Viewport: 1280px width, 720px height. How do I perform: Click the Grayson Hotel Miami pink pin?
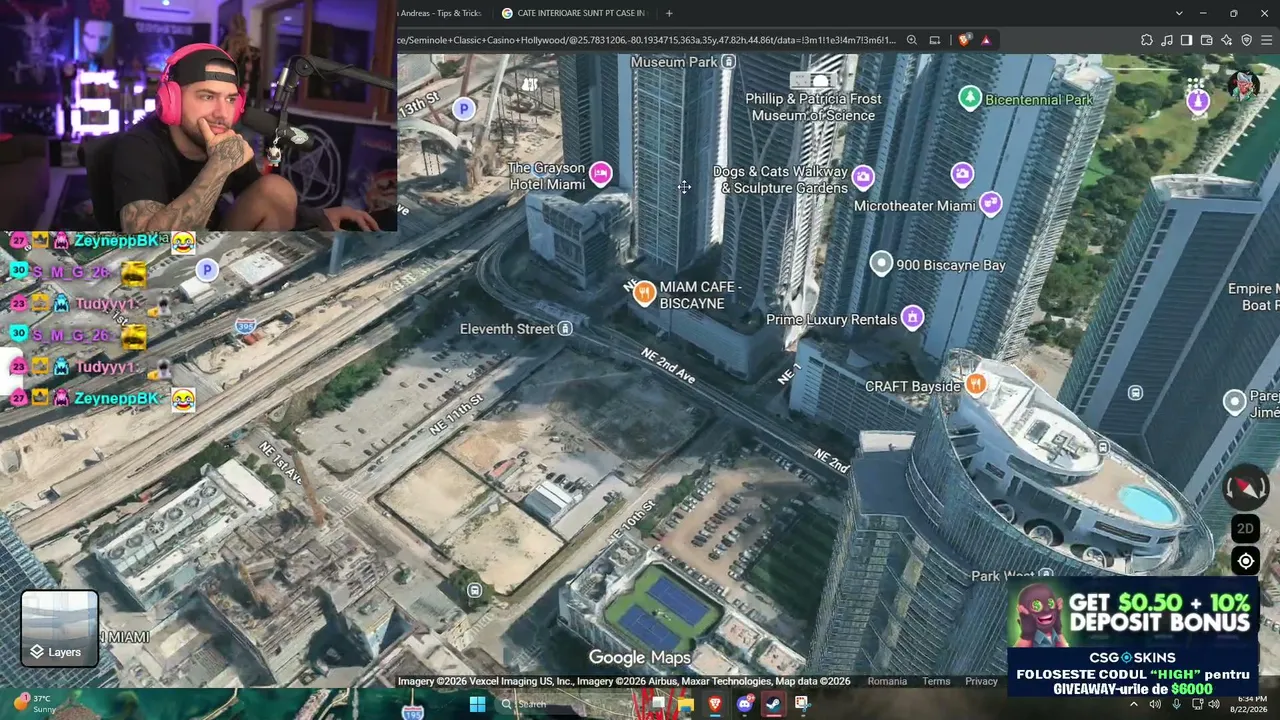coord(600,174)
